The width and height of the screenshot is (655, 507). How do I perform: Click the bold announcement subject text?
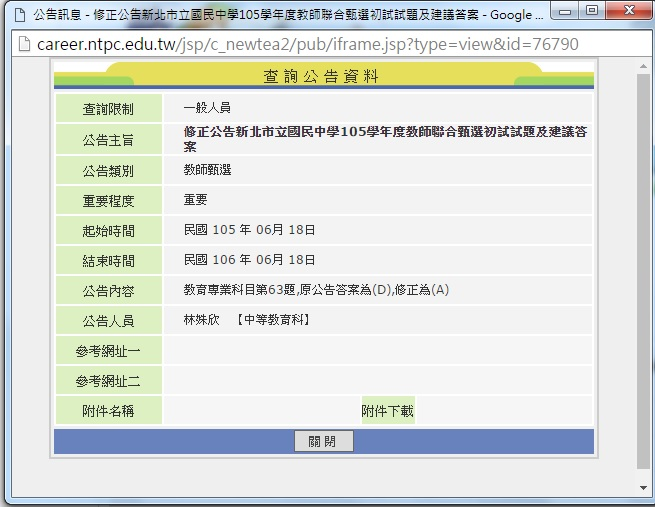pyautogui.click(x=385, y=138)
